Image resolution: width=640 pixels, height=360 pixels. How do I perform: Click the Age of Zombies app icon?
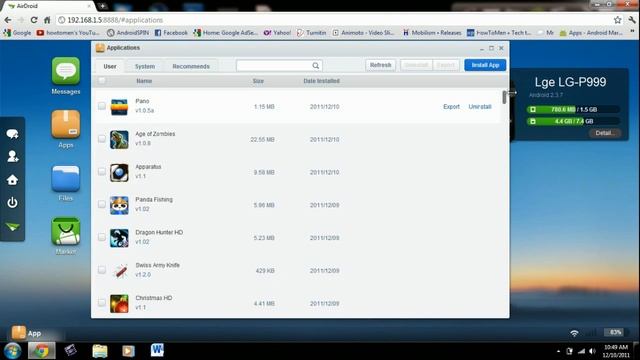pyautogui.click(x=119, y=140)
